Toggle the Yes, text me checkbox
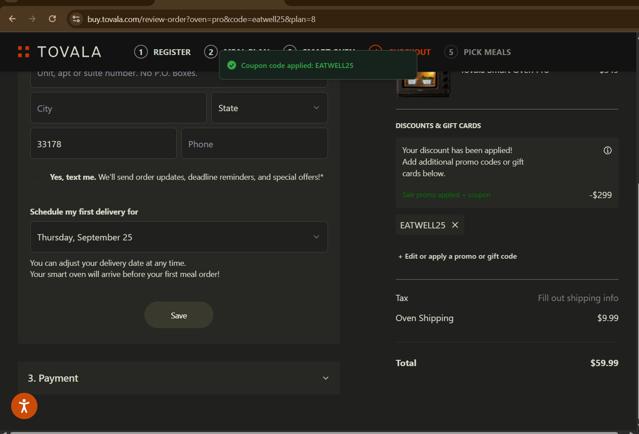The image size is (639, 434). (x=38, y=177)
